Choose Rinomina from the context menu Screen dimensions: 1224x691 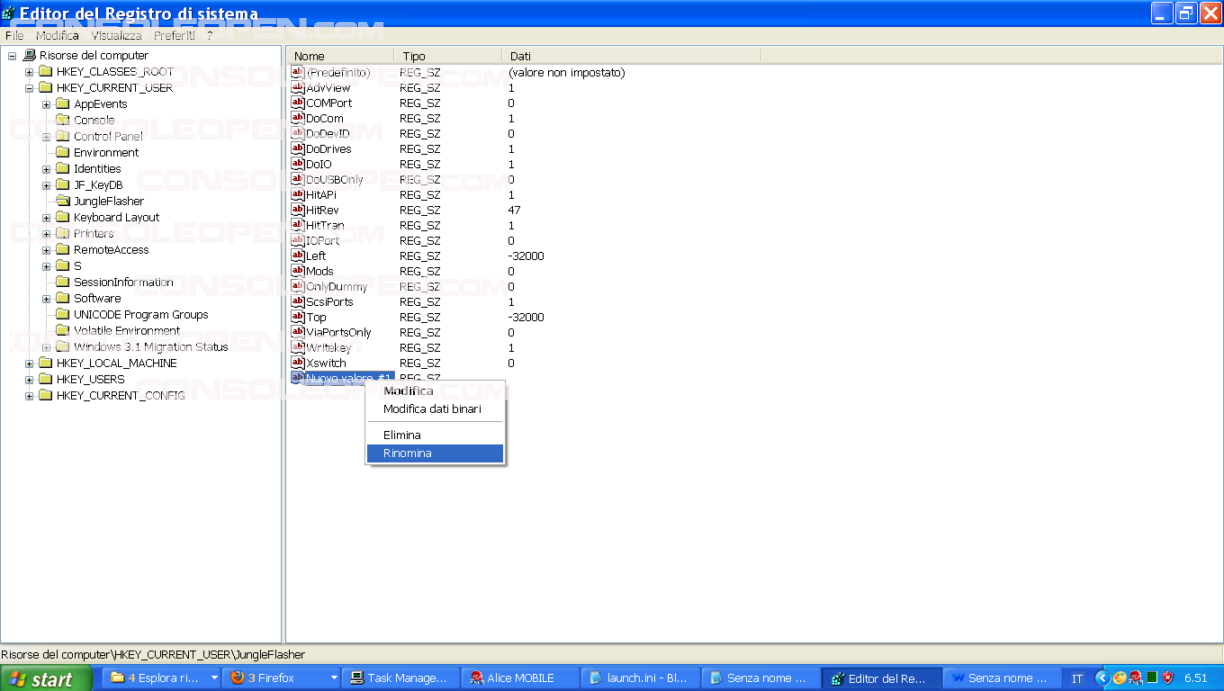[x=408, y=453]
